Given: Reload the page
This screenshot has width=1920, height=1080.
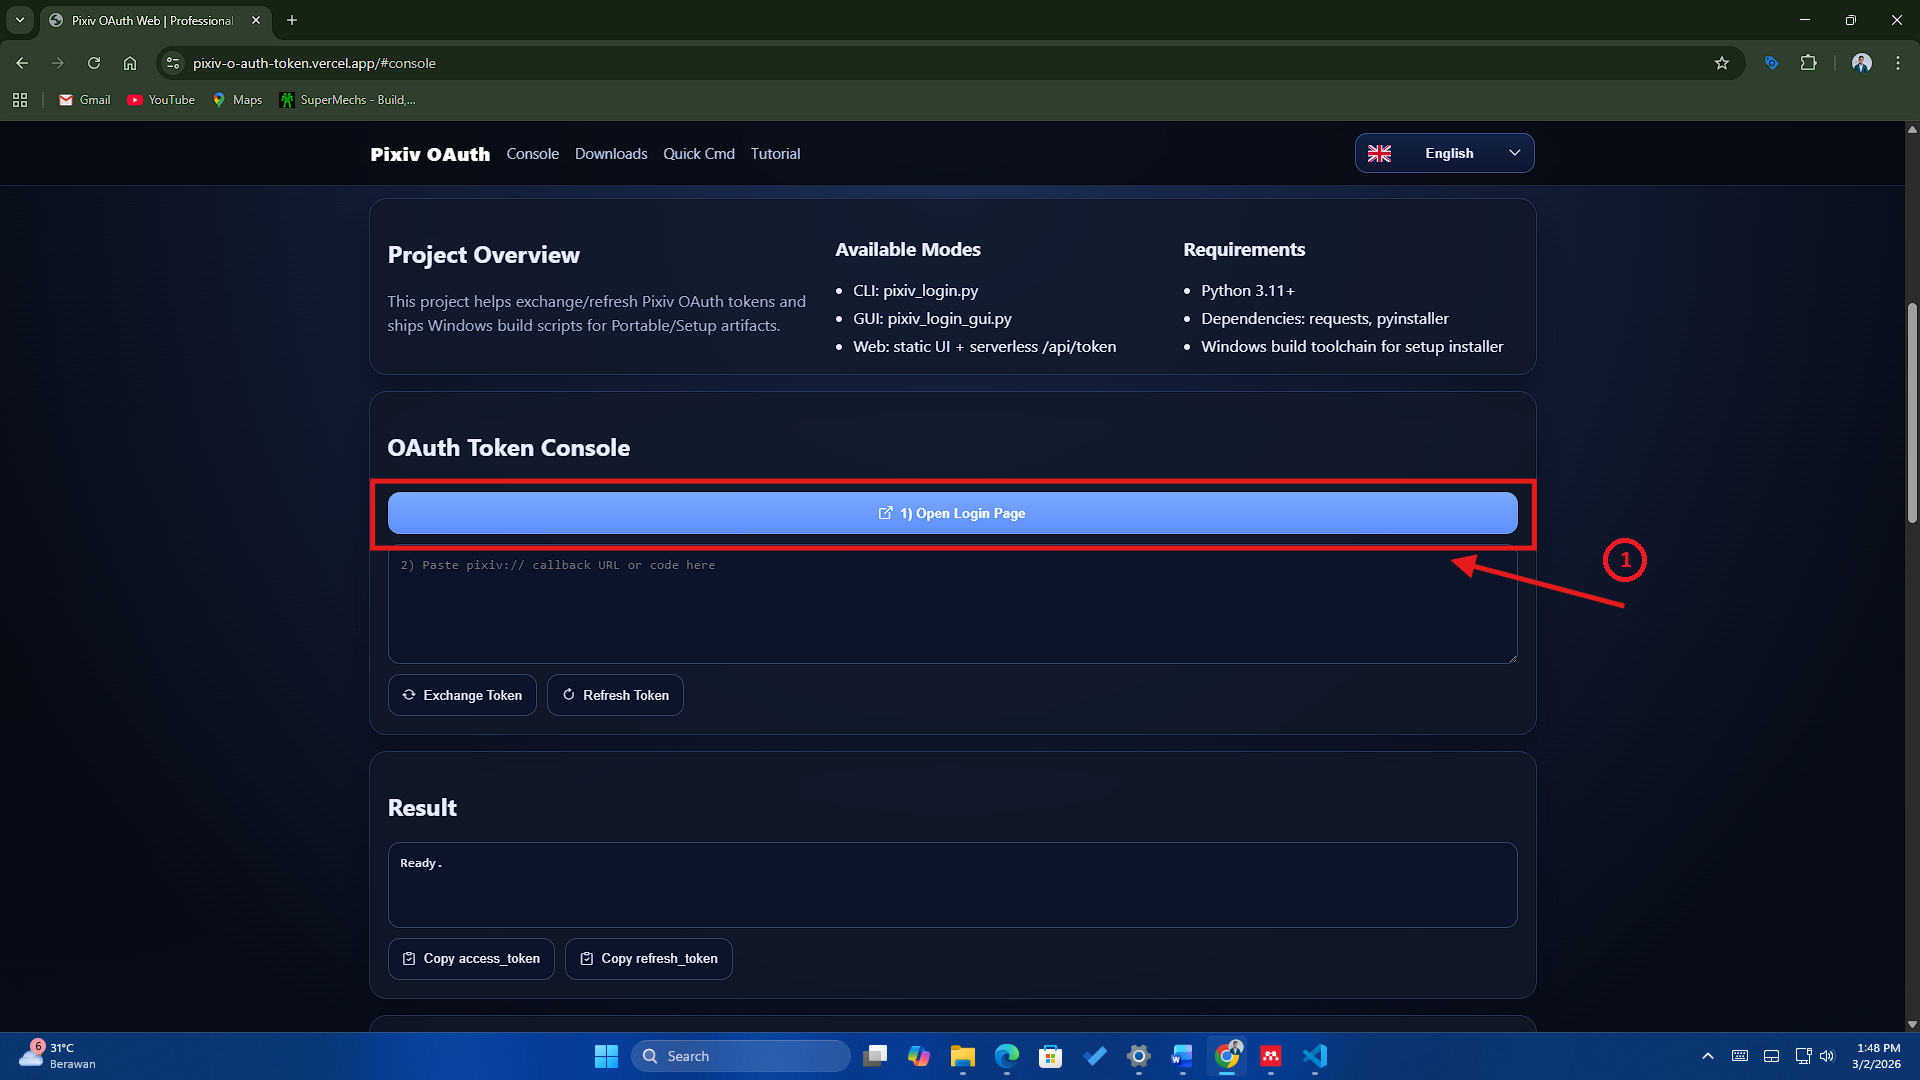Looking at the screenshot, I should (x=94, y=63).
